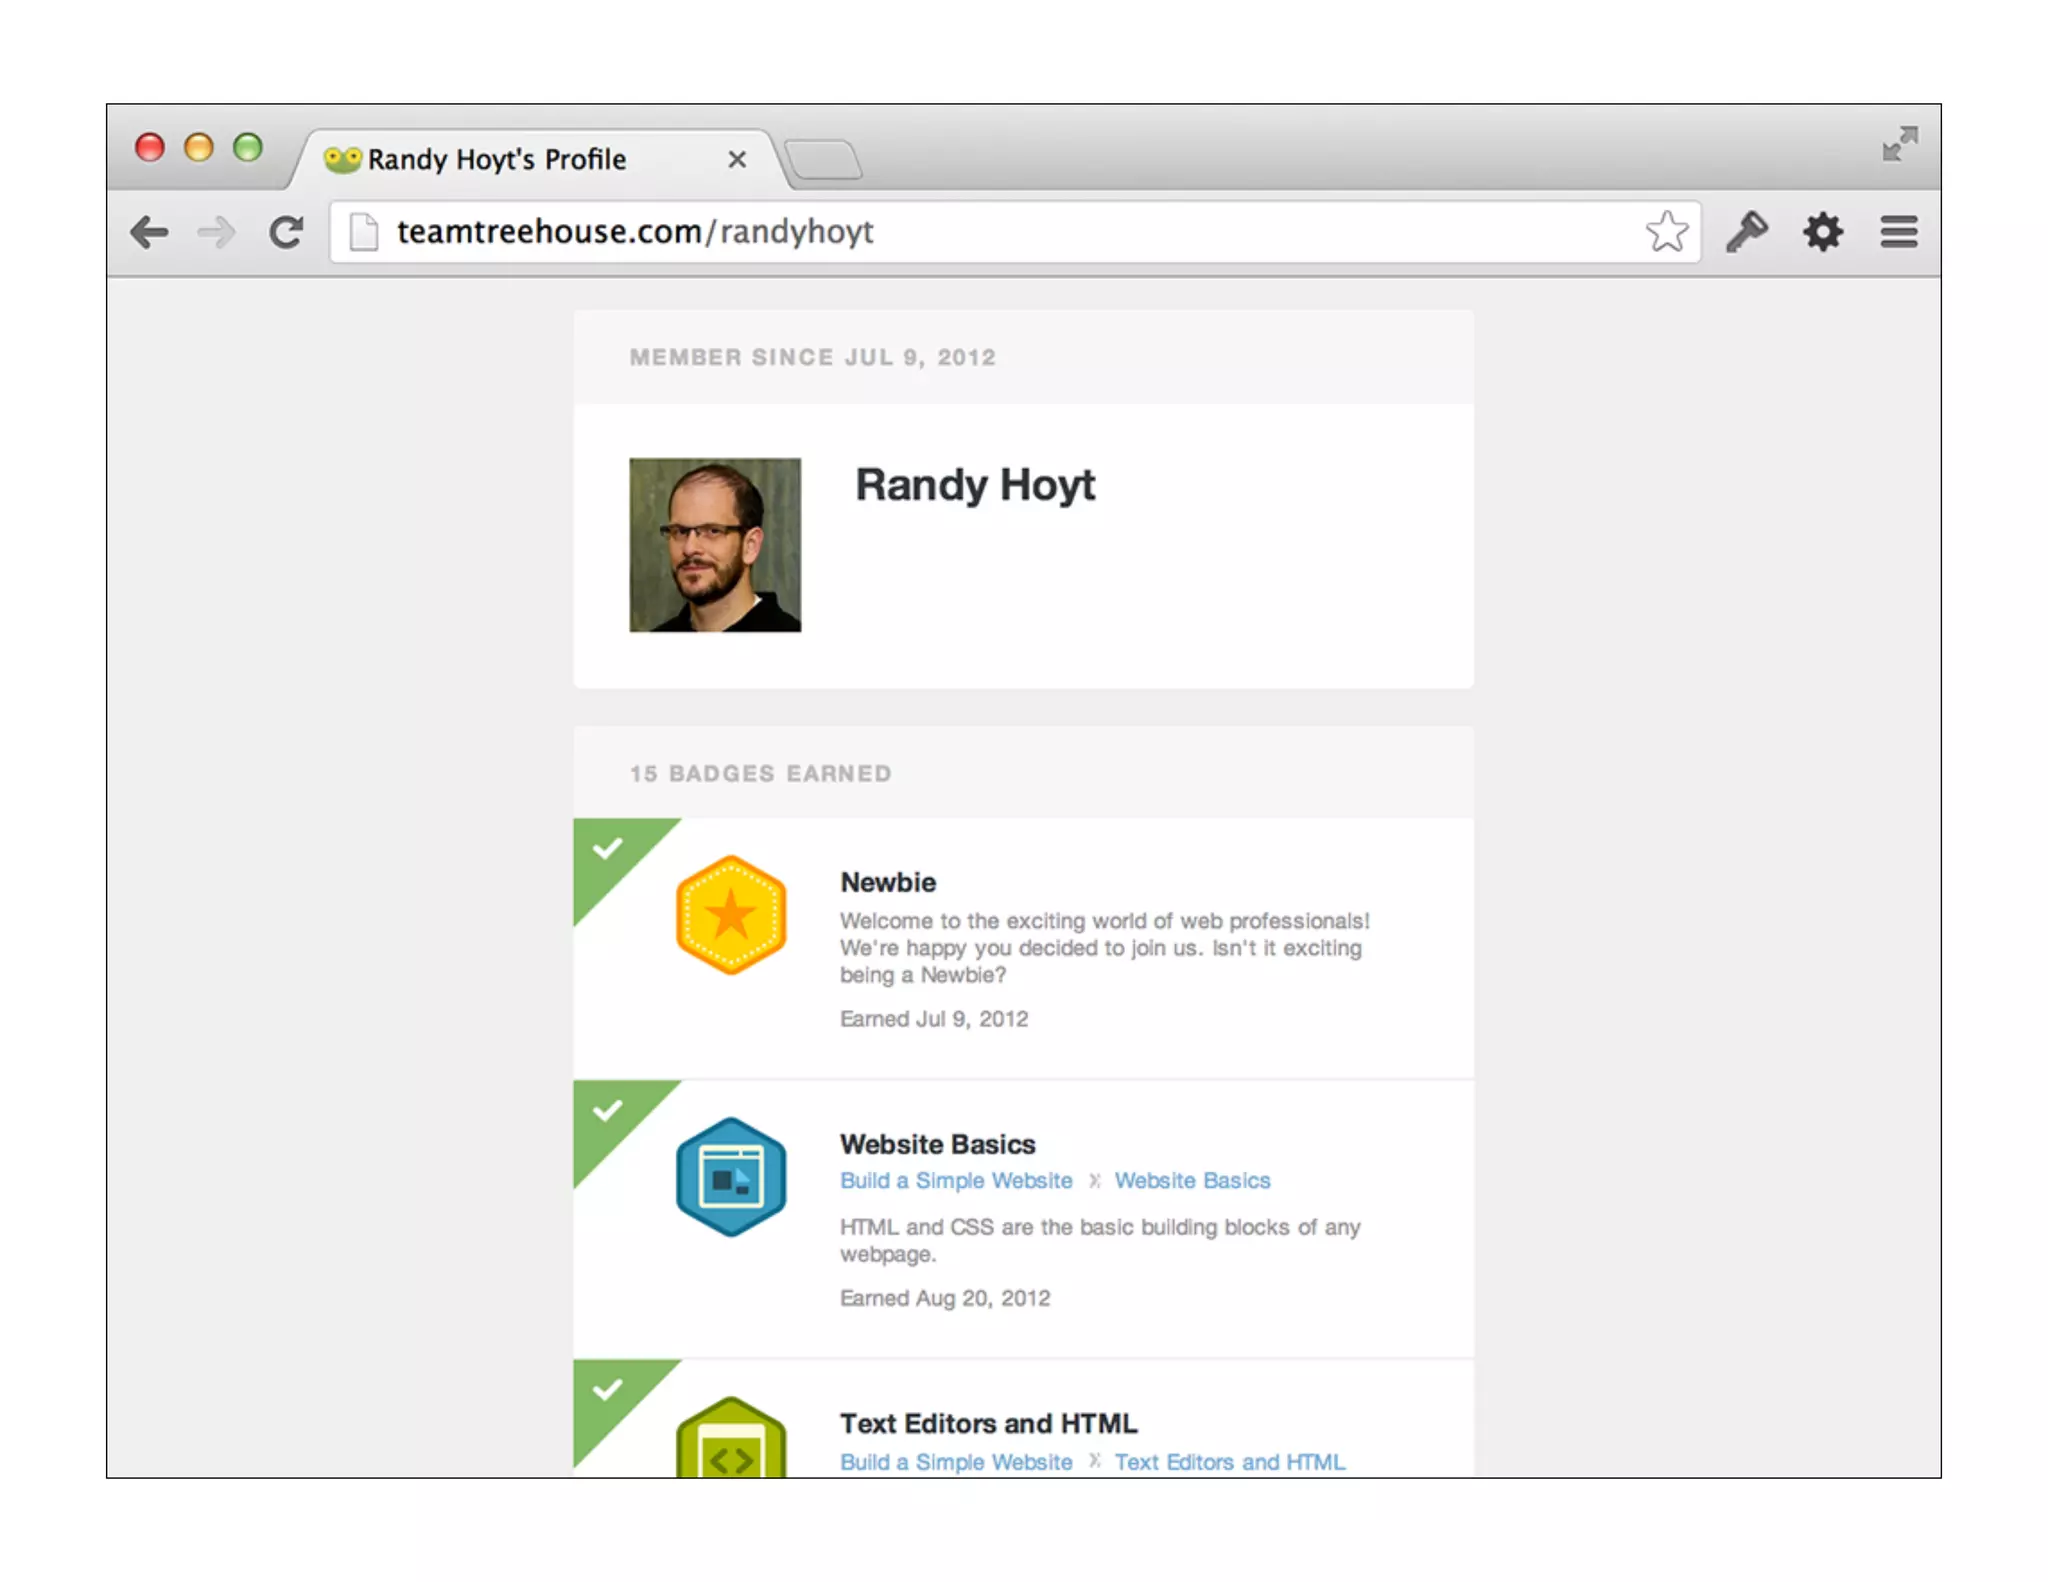The image size is (2048, 1582).
Task: Open Build a Simple Website link under Website Basics
Action: point(955,1181)
